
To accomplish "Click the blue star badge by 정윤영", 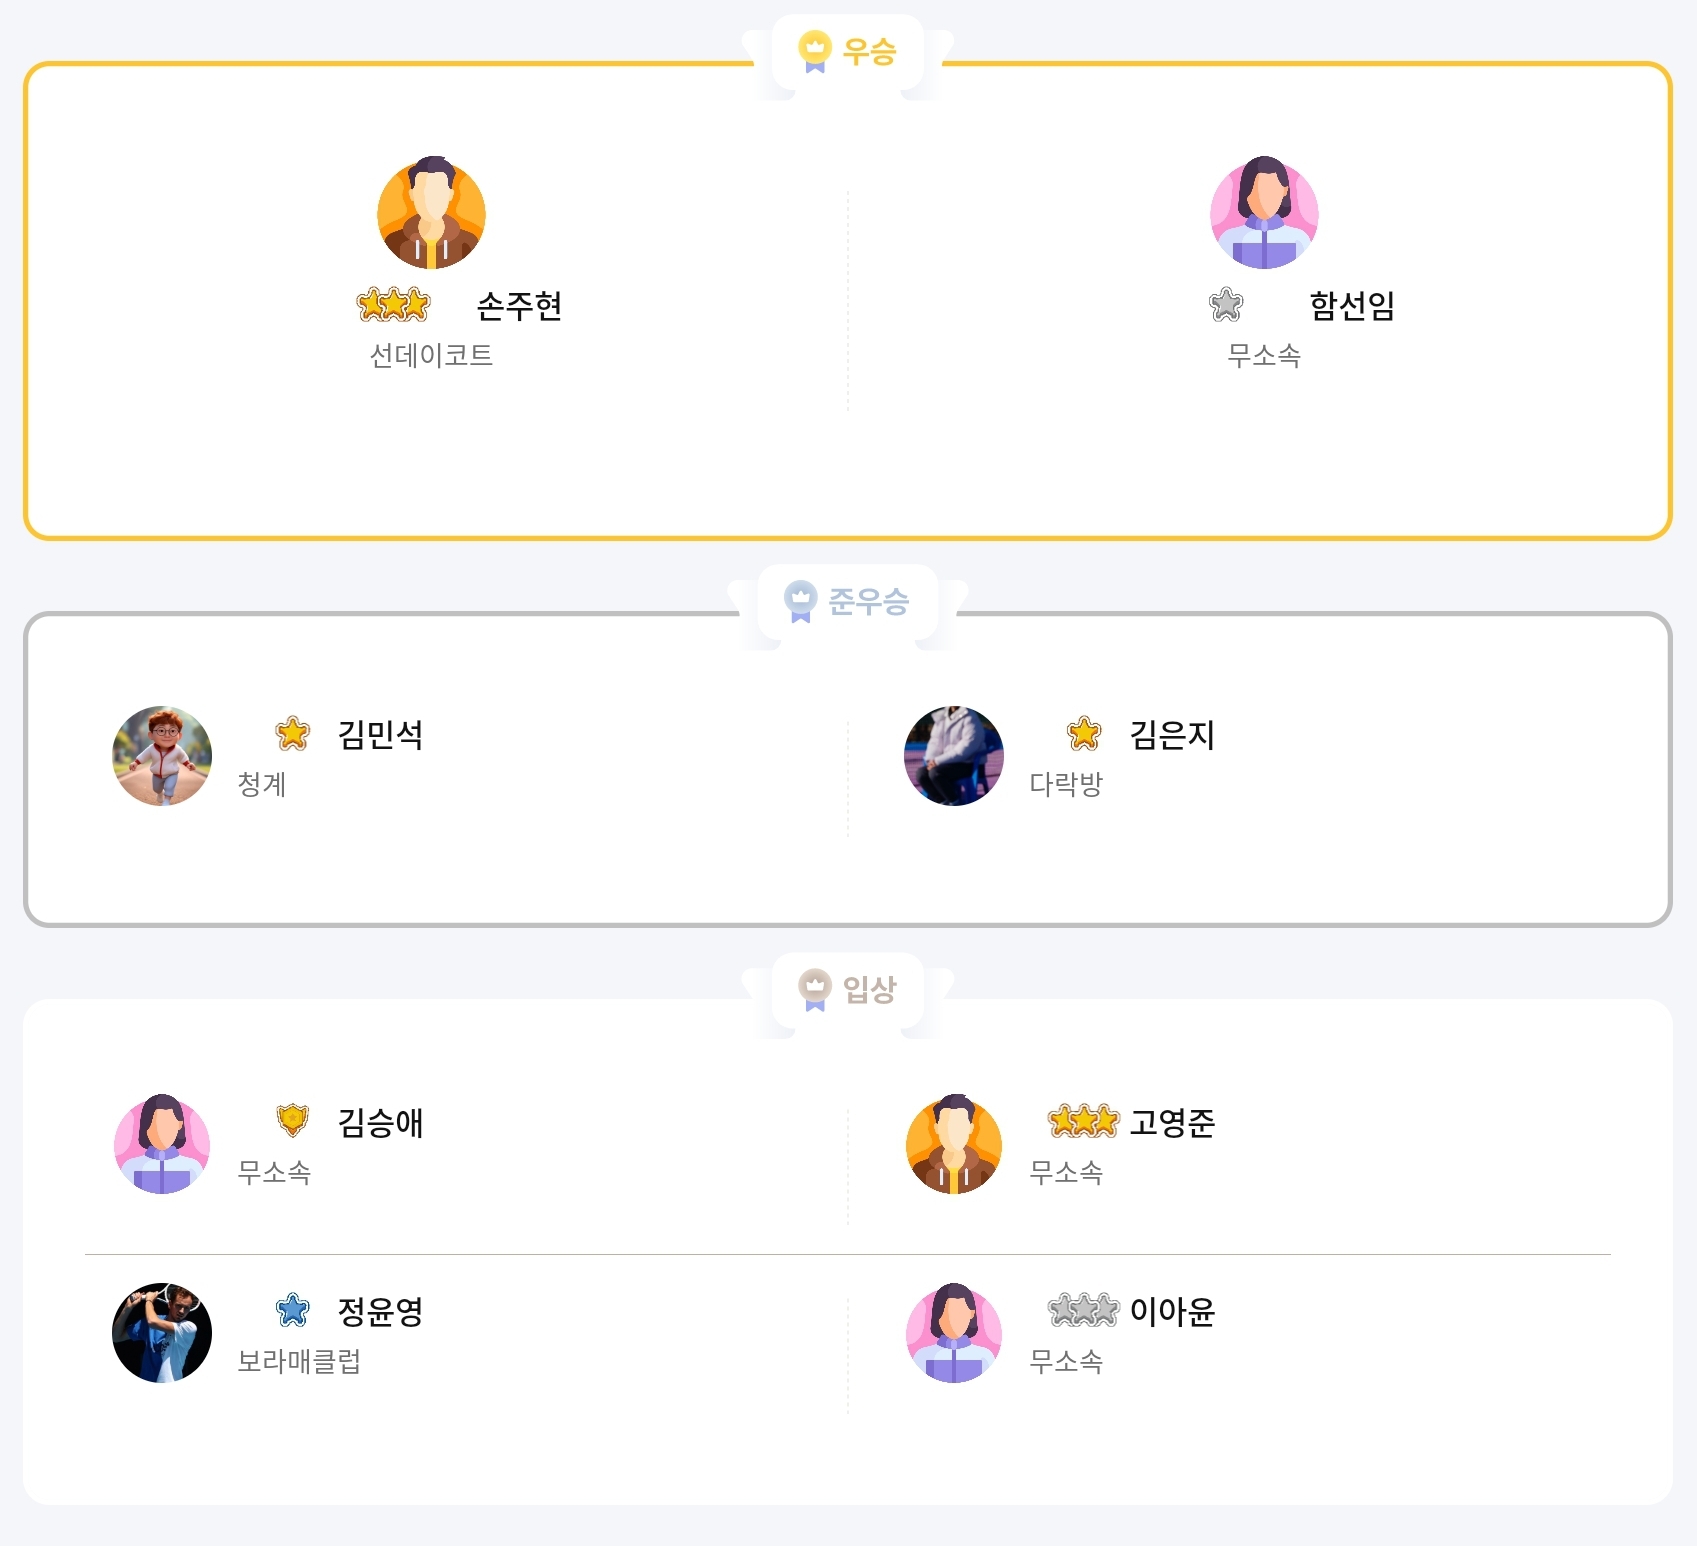I will 293,1310.
